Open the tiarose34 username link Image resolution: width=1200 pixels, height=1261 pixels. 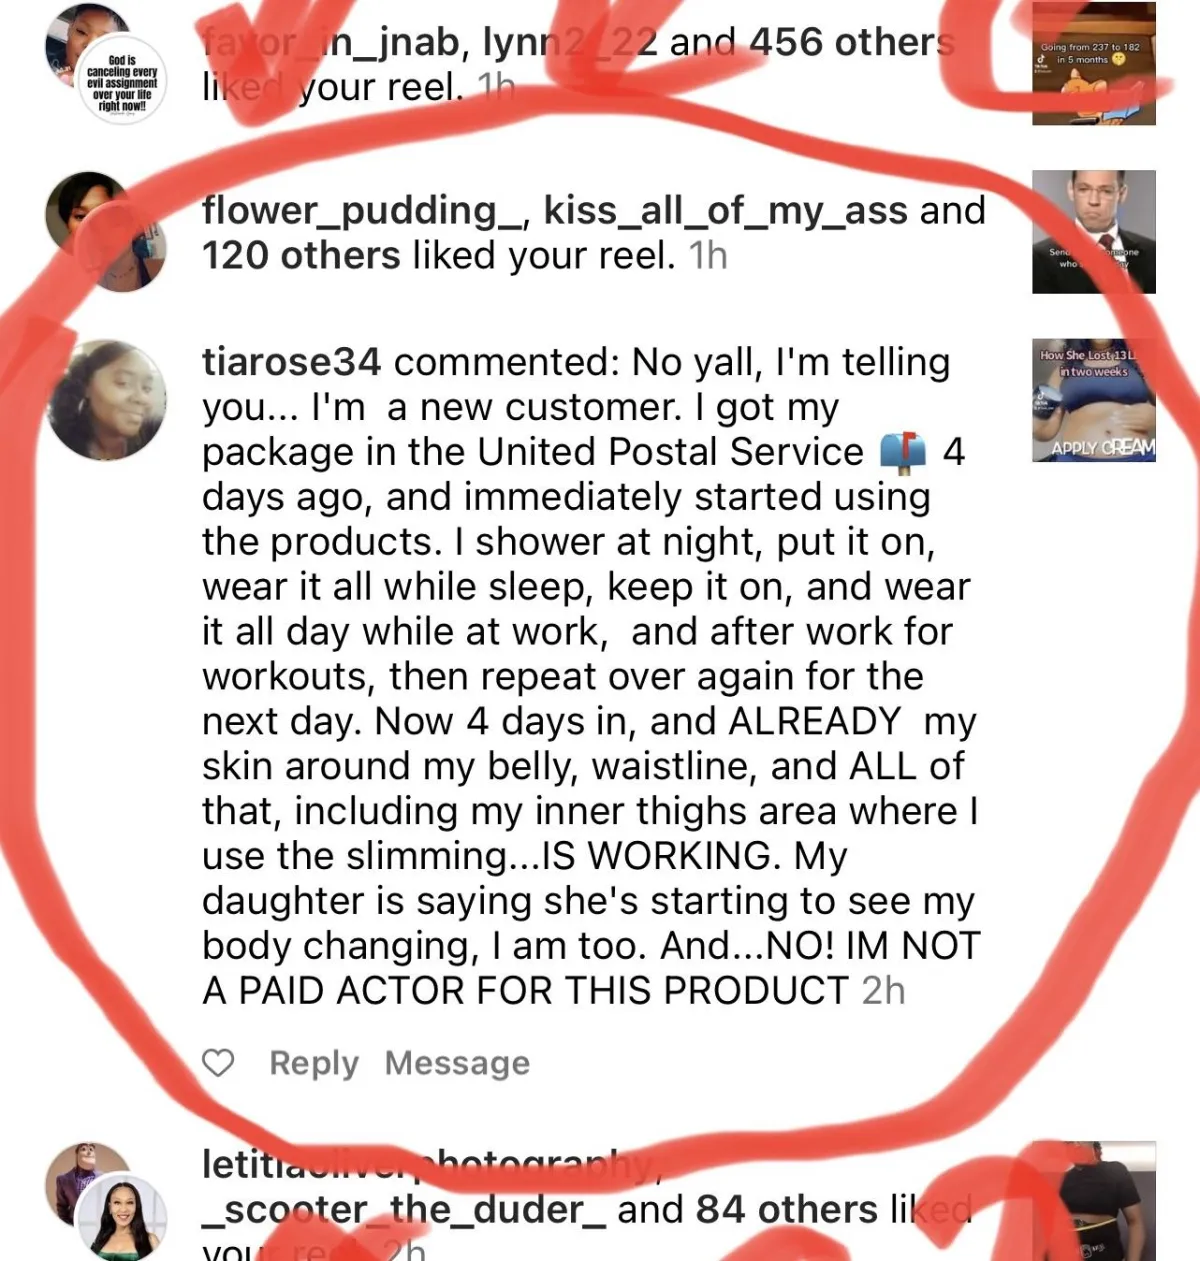click(291, 362)
